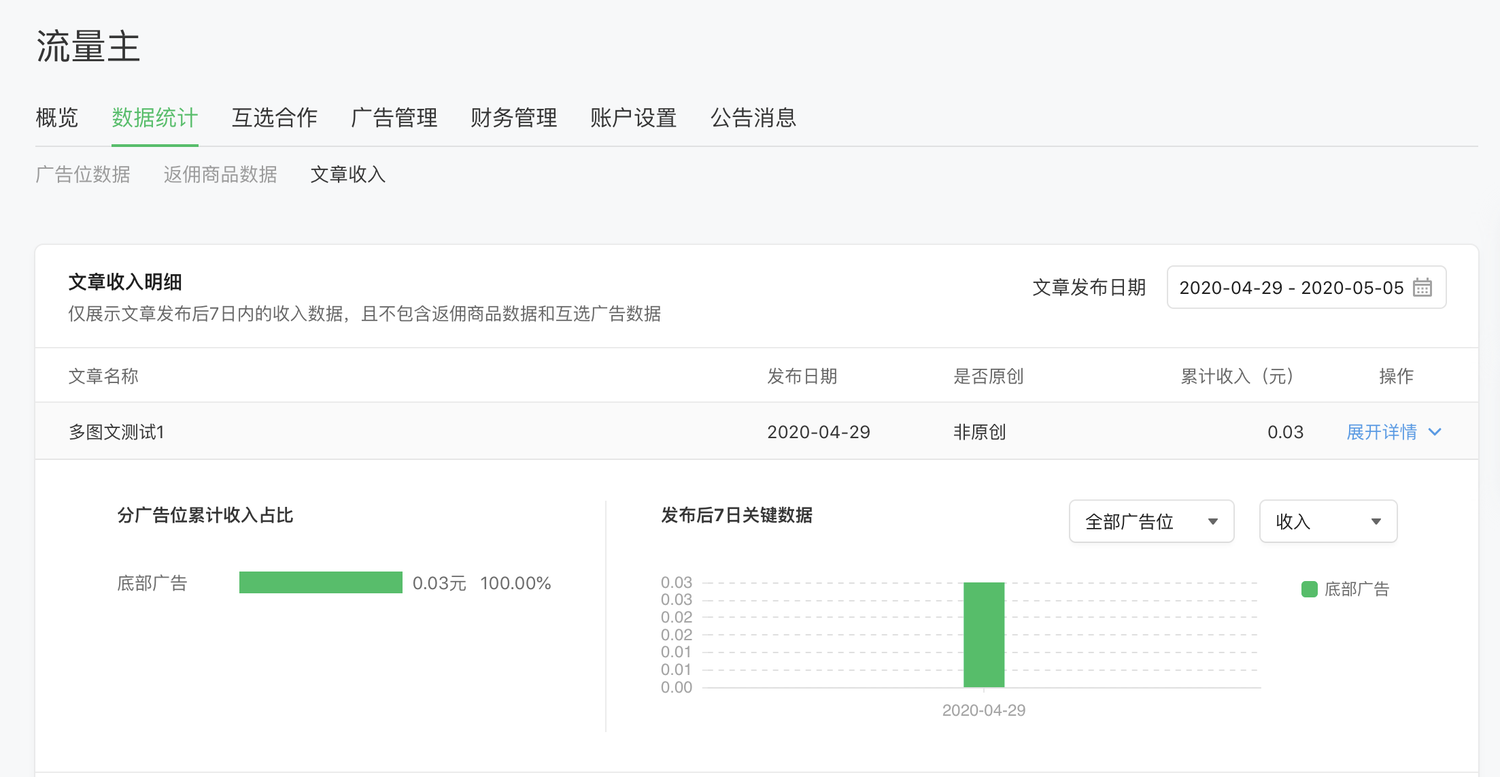
Task: Toggle the 底部广告 legend marker
Action: point(1309,589)
